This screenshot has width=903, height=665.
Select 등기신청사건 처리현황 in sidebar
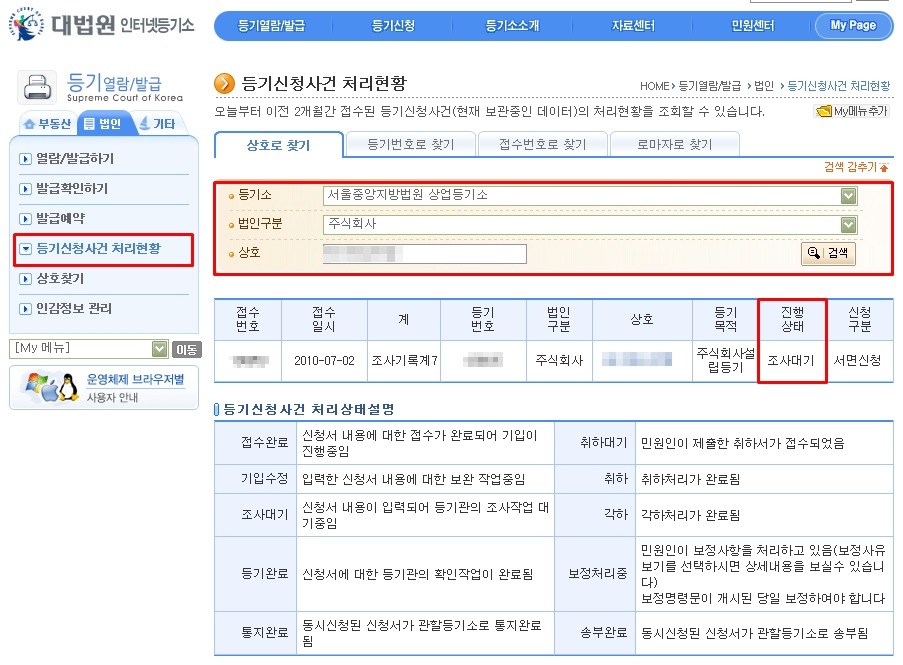pos(98,249)
